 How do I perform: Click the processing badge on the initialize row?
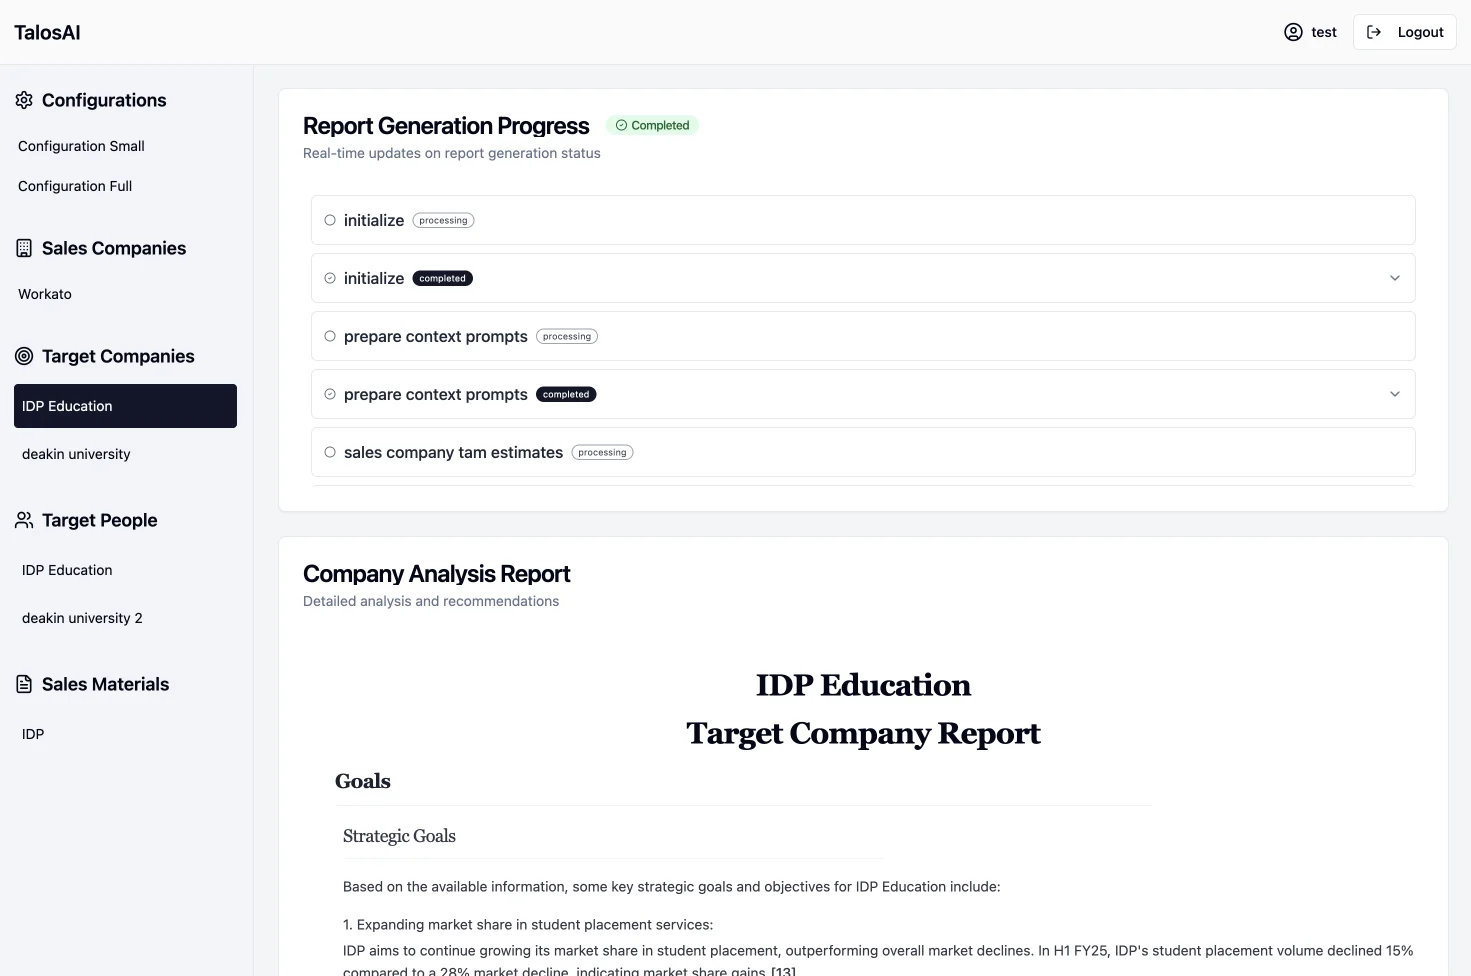443,220
